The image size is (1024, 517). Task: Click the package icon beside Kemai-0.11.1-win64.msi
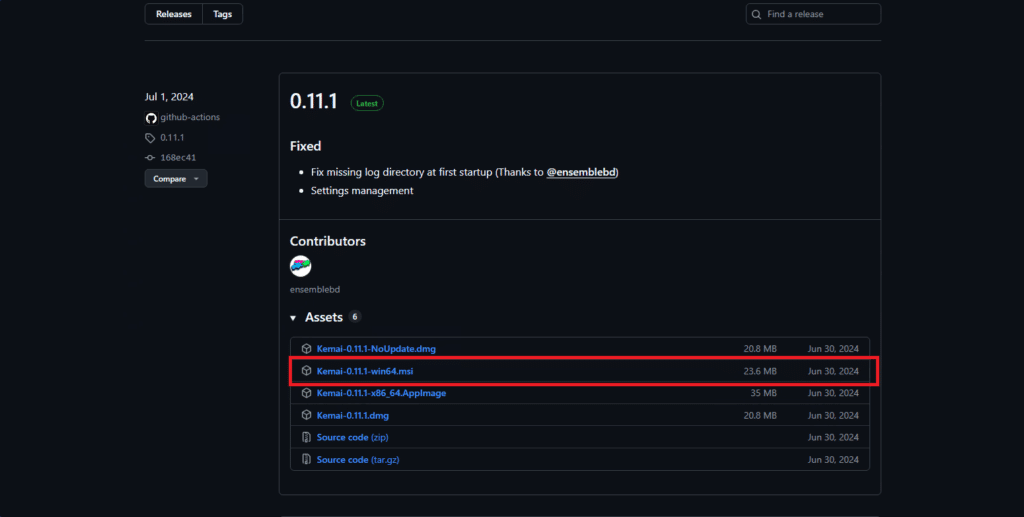[306, 371]
